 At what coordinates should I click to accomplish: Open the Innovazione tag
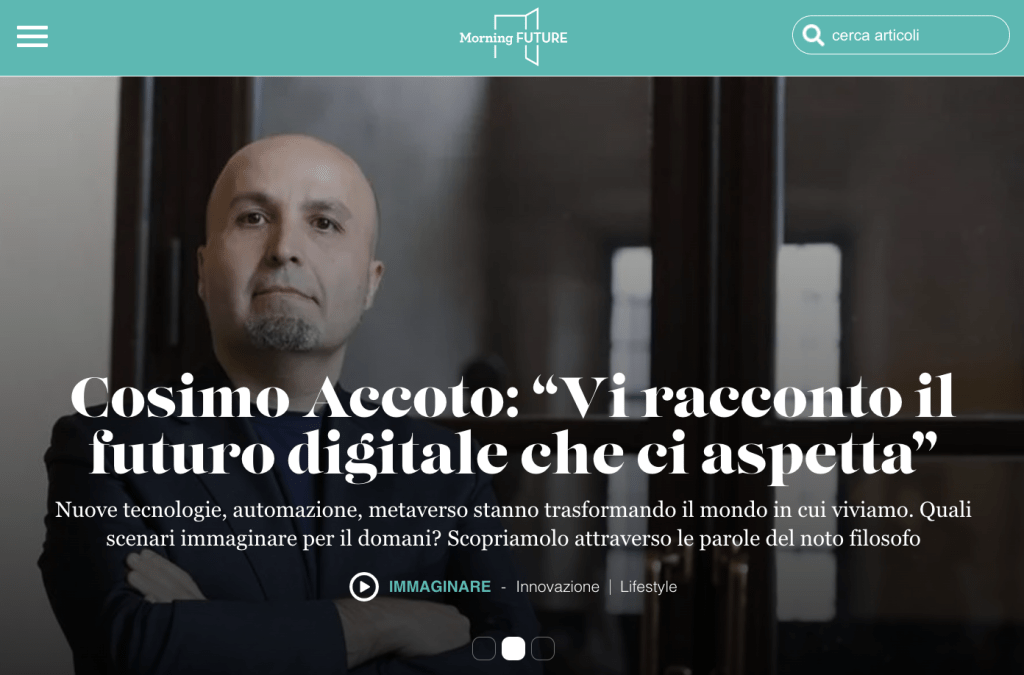pos(558,587)
